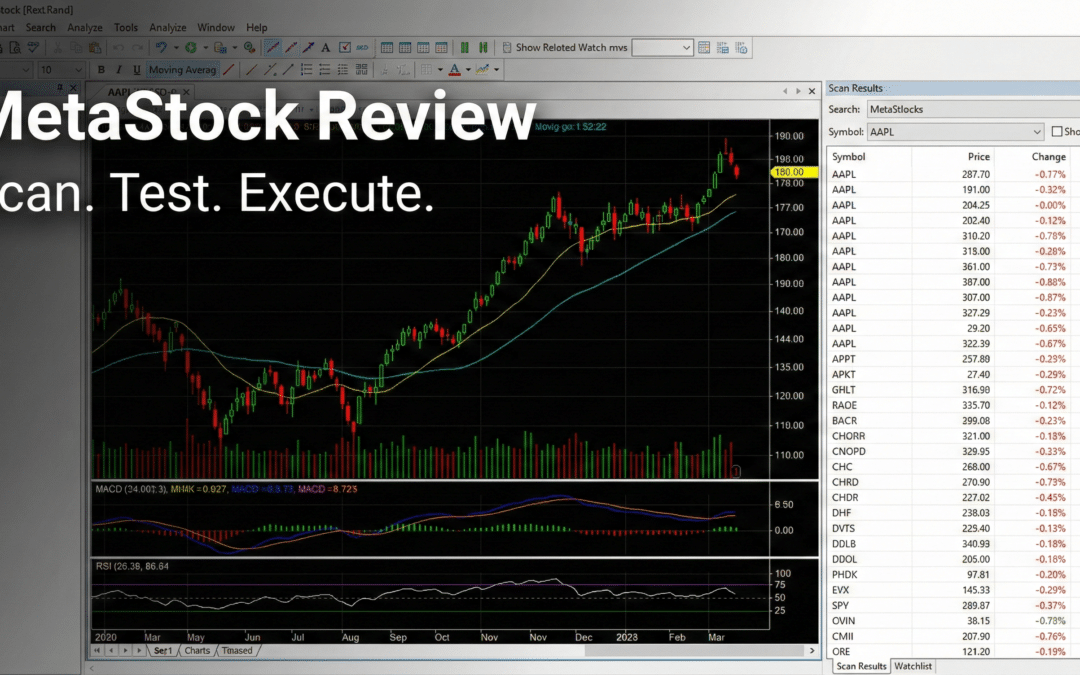Tick the Sho checkbox in the Scan Results panel
Viewport: 1080px width, 675px height.
pyautogui.click(x=1057, y=131)
